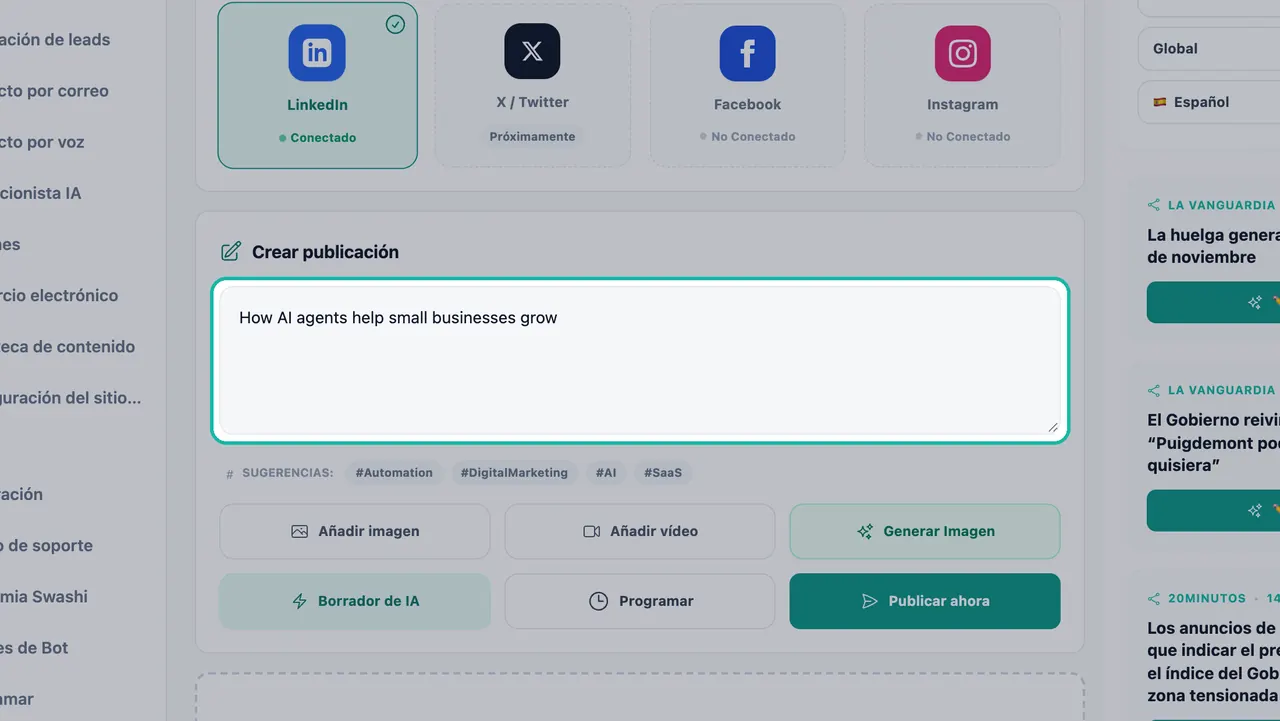Open the "La huelga genera" news headline
The image size is (1280, 721).
tap(1213, 246)
